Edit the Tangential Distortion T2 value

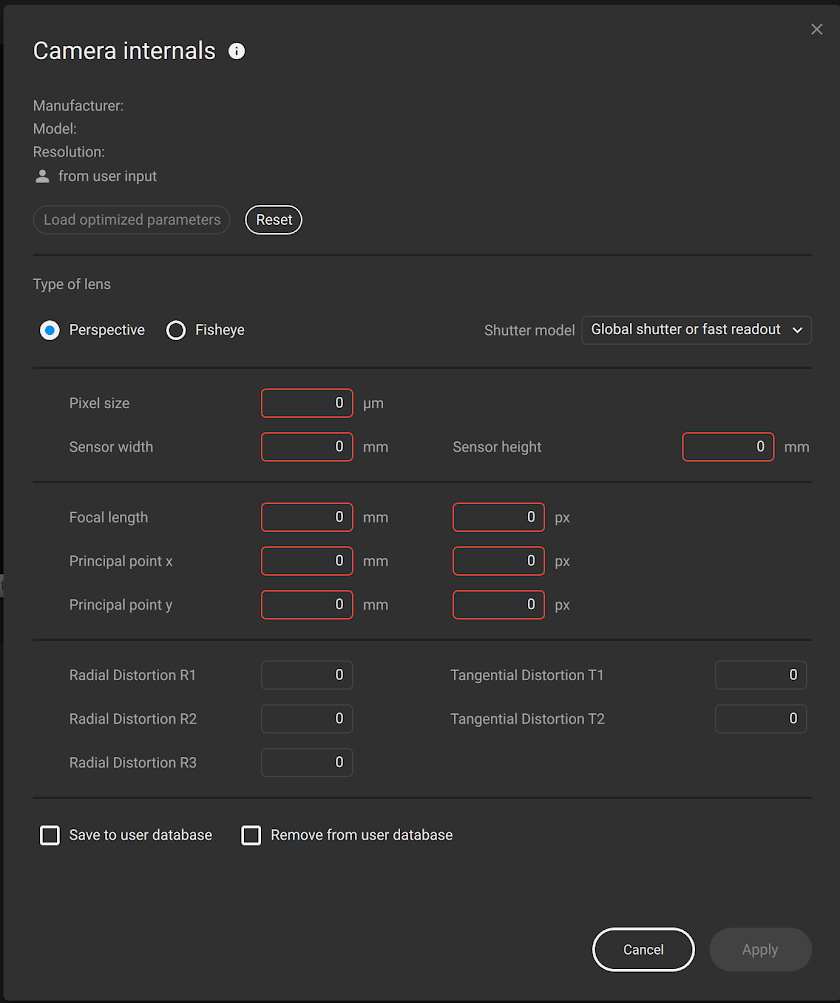761,719
